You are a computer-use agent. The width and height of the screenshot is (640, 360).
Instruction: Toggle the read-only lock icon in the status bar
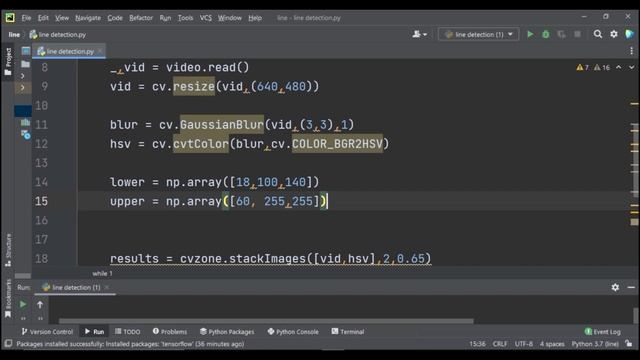pos(629,344)
